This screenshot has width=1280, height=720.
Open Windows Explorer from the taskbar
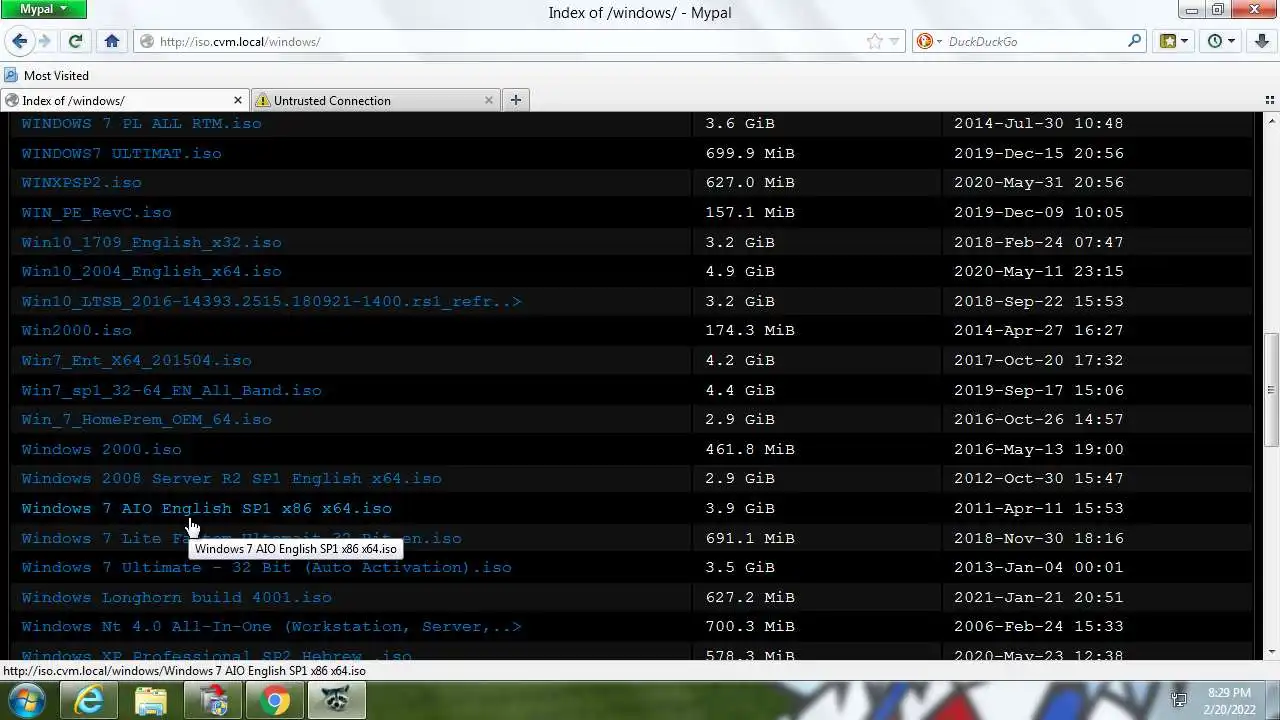(x=151, y=700)
